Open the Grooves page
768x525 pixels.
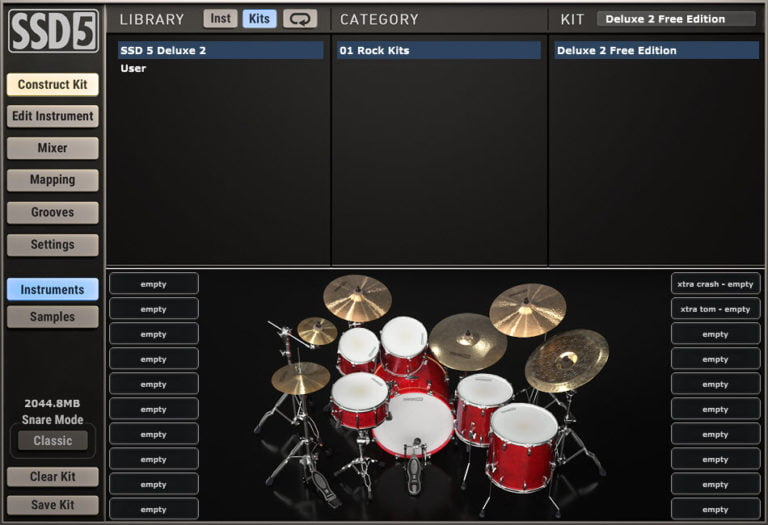pos(52,212)
